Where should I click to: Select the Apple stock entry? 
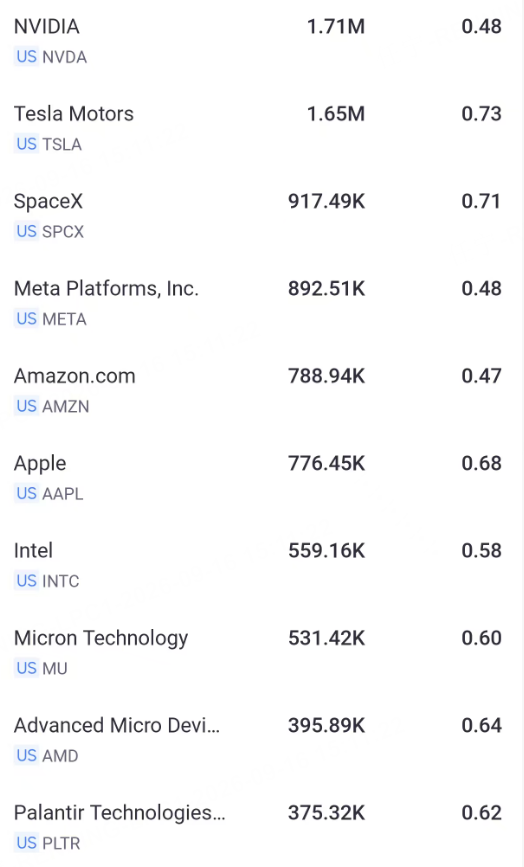[x=262, y=478]
